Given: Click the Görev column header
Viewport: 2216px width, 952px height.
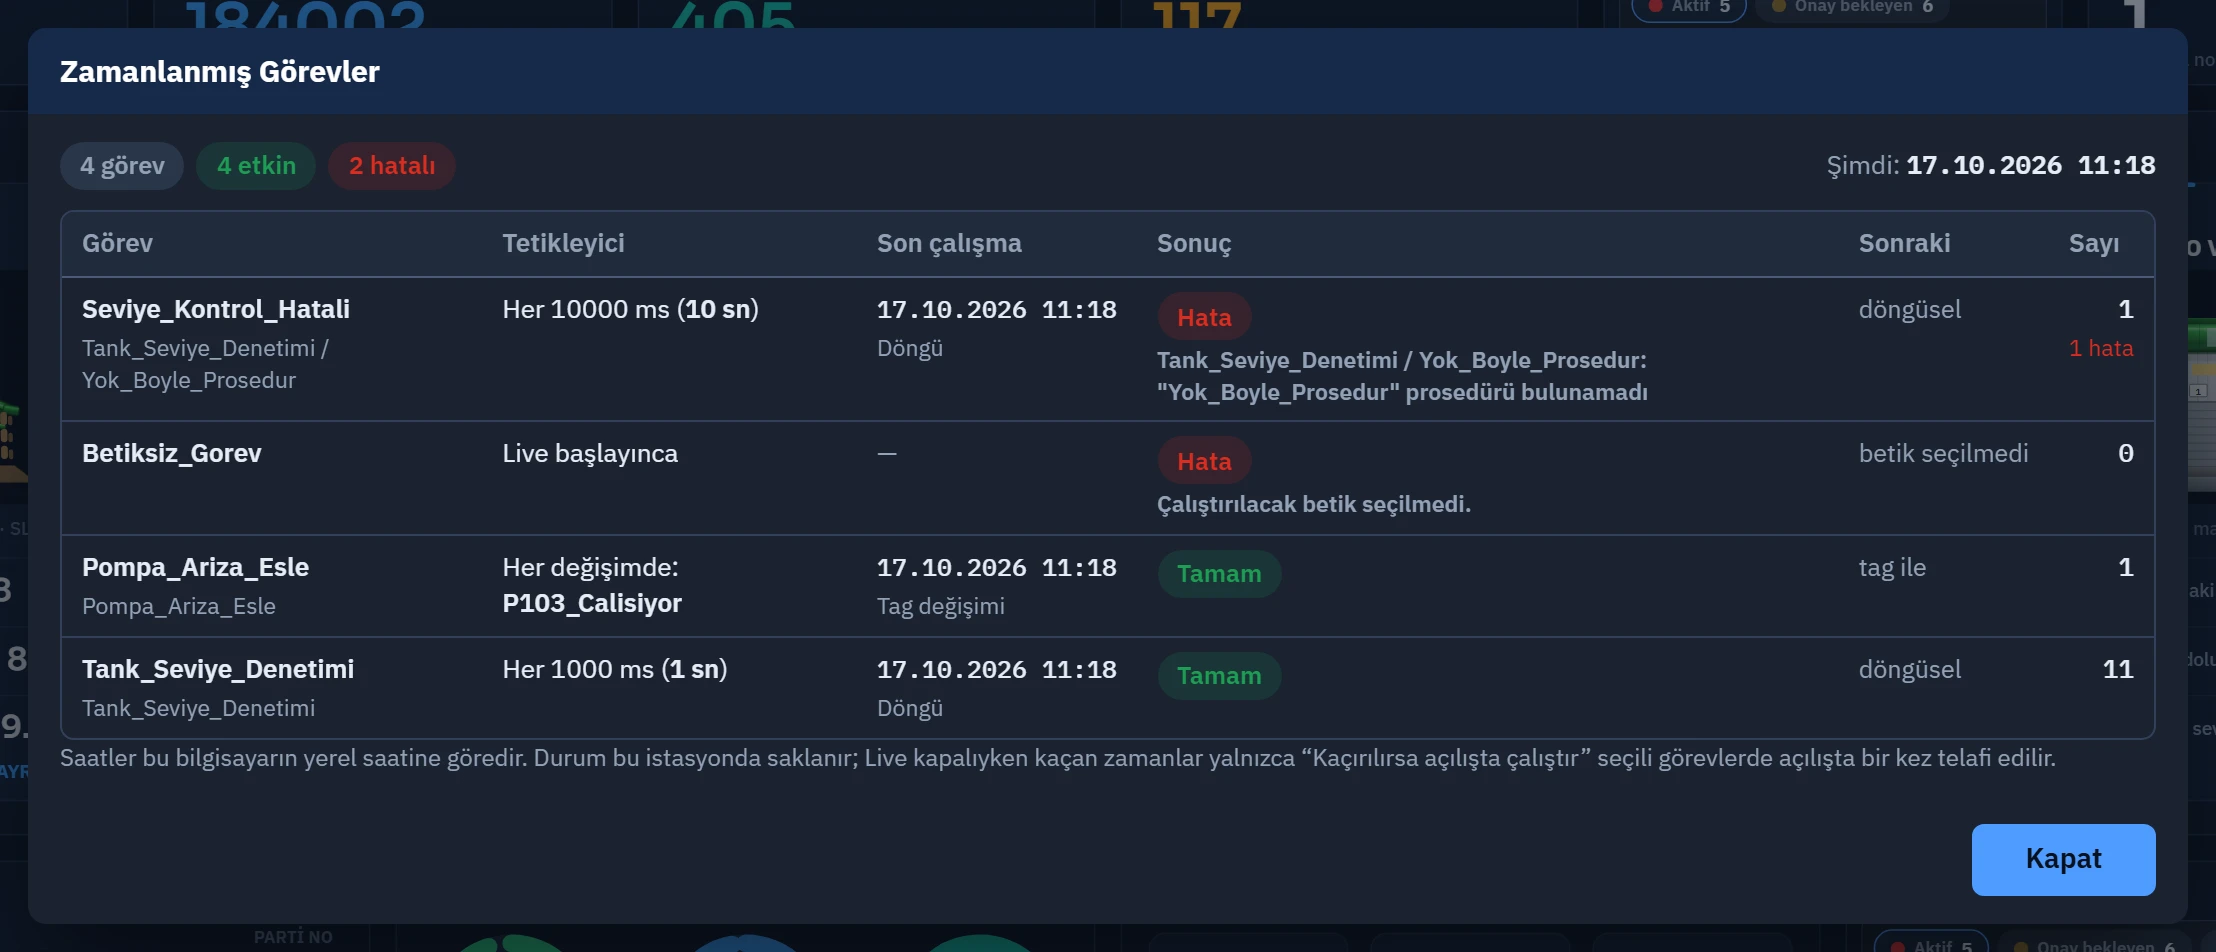Looking at the screenshot, I should [x=117, y=244].
